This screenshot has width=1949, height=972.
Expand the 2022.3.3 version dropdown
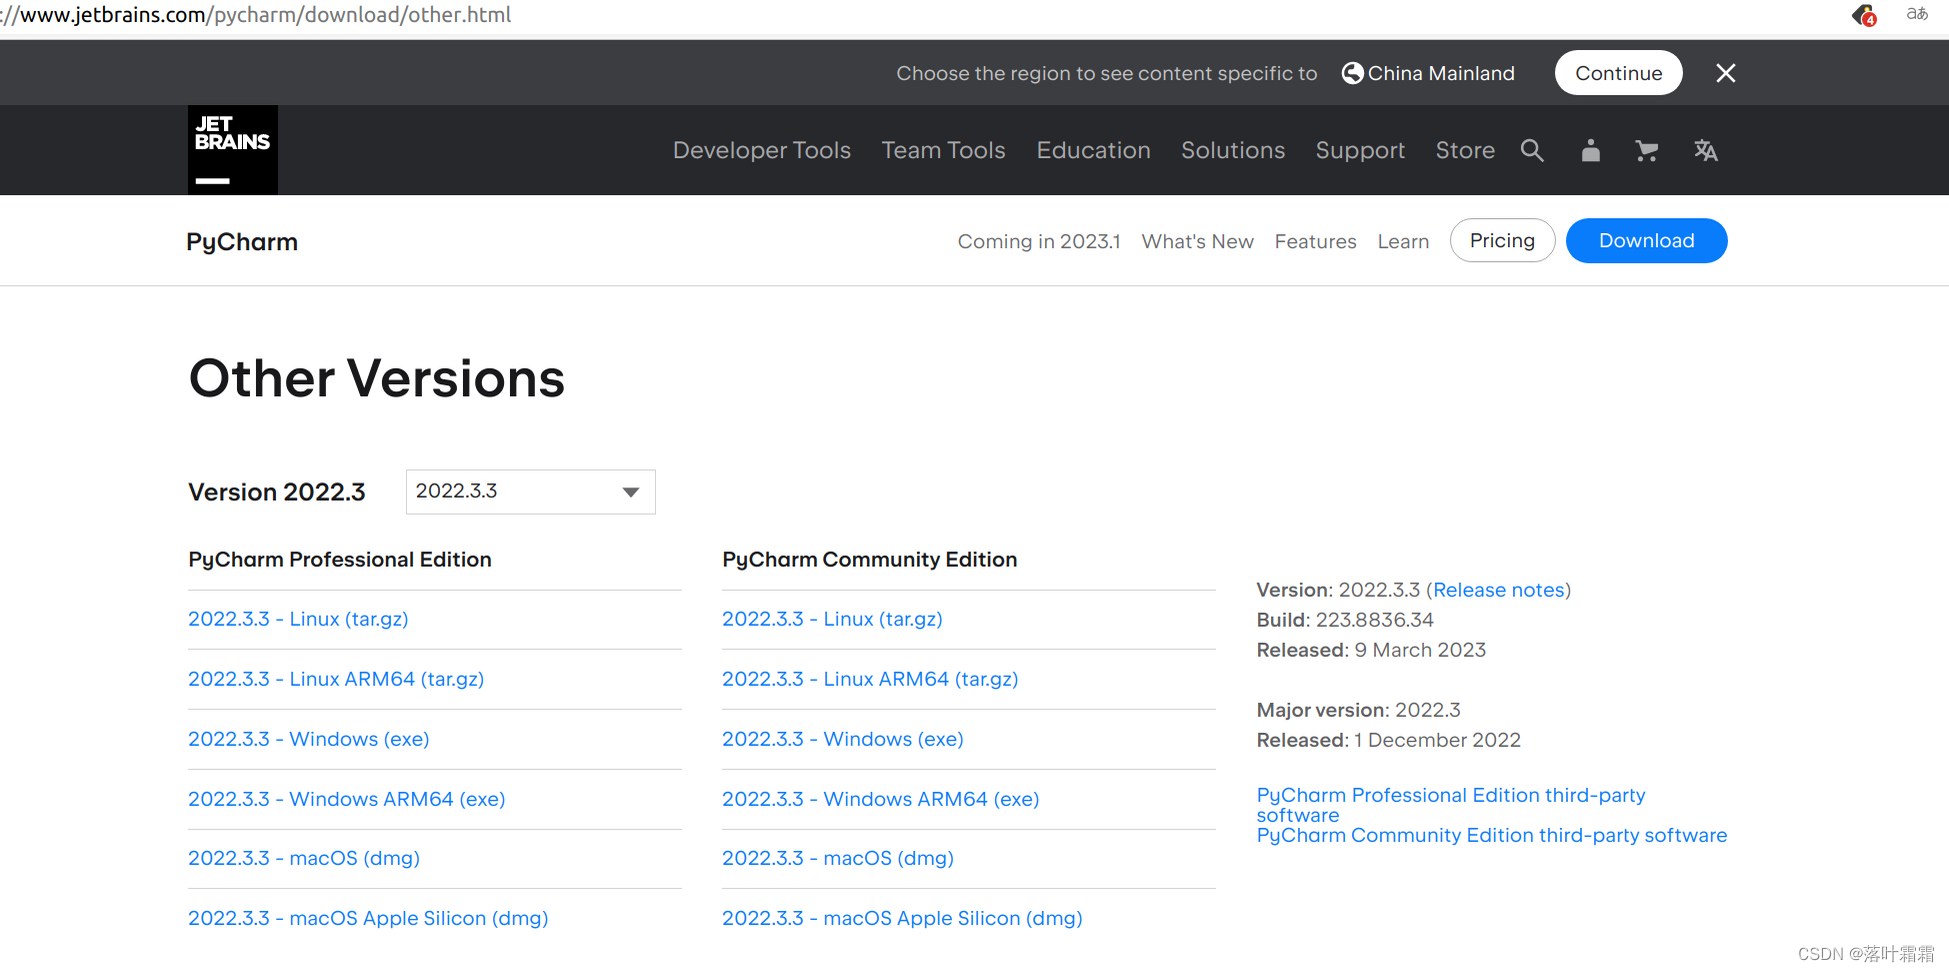[530, 491]
